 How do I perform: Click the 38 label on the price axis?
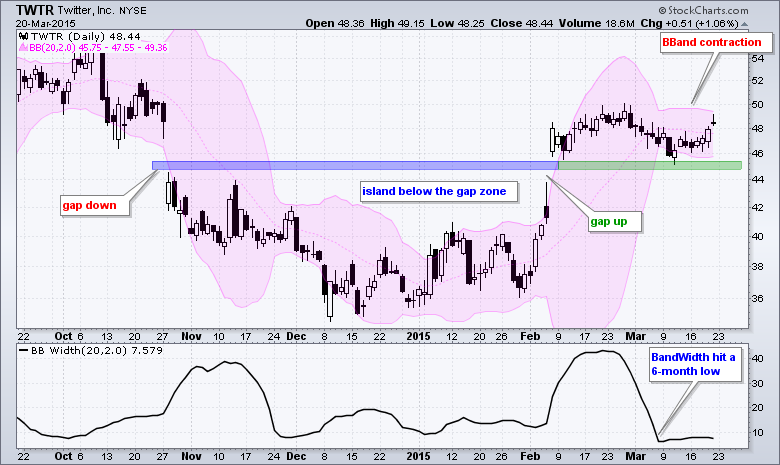point(758,267)
